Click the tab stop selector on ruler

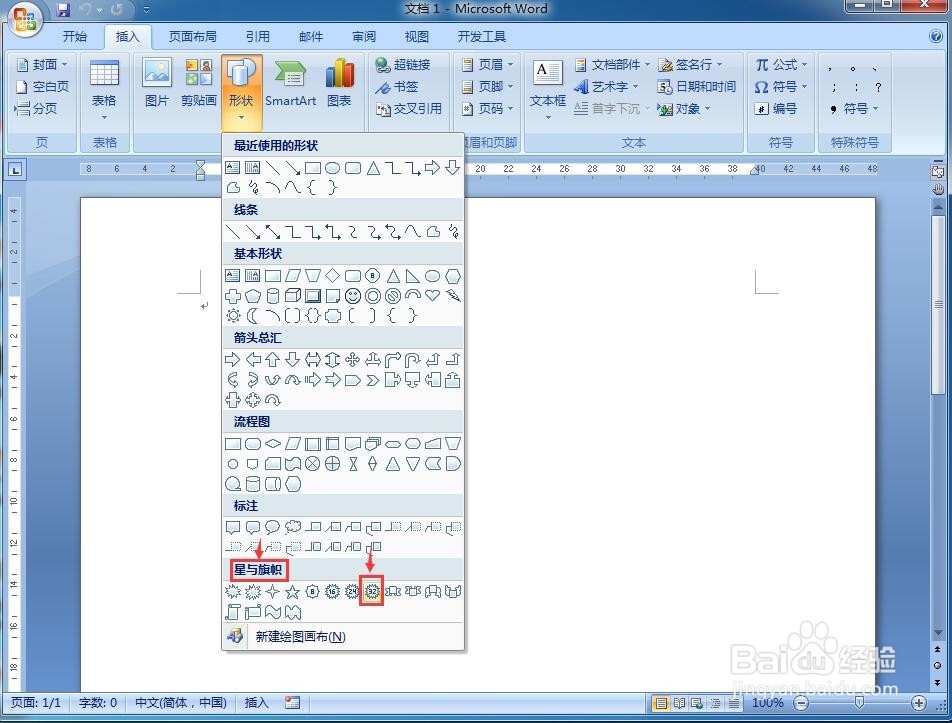15,169
